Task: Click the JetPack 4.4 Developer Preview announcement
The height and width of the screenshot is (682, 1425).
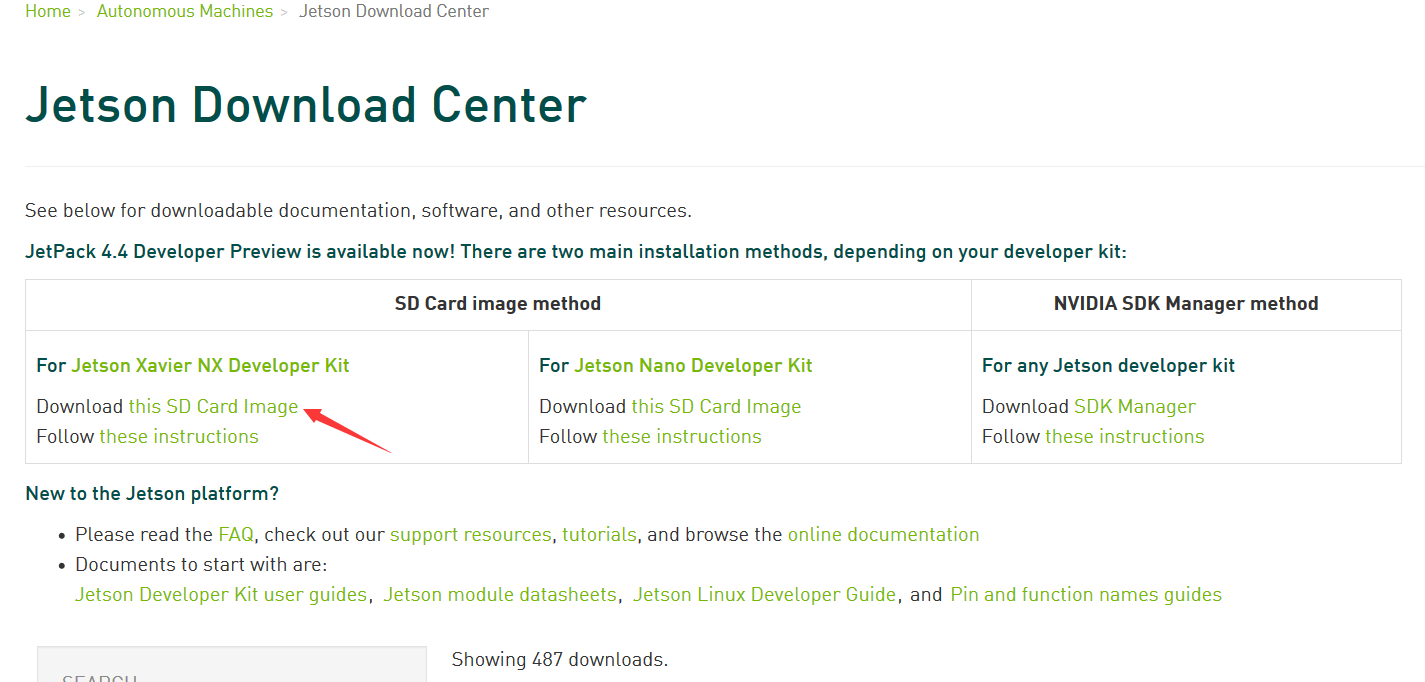Action: click(576, 251)
